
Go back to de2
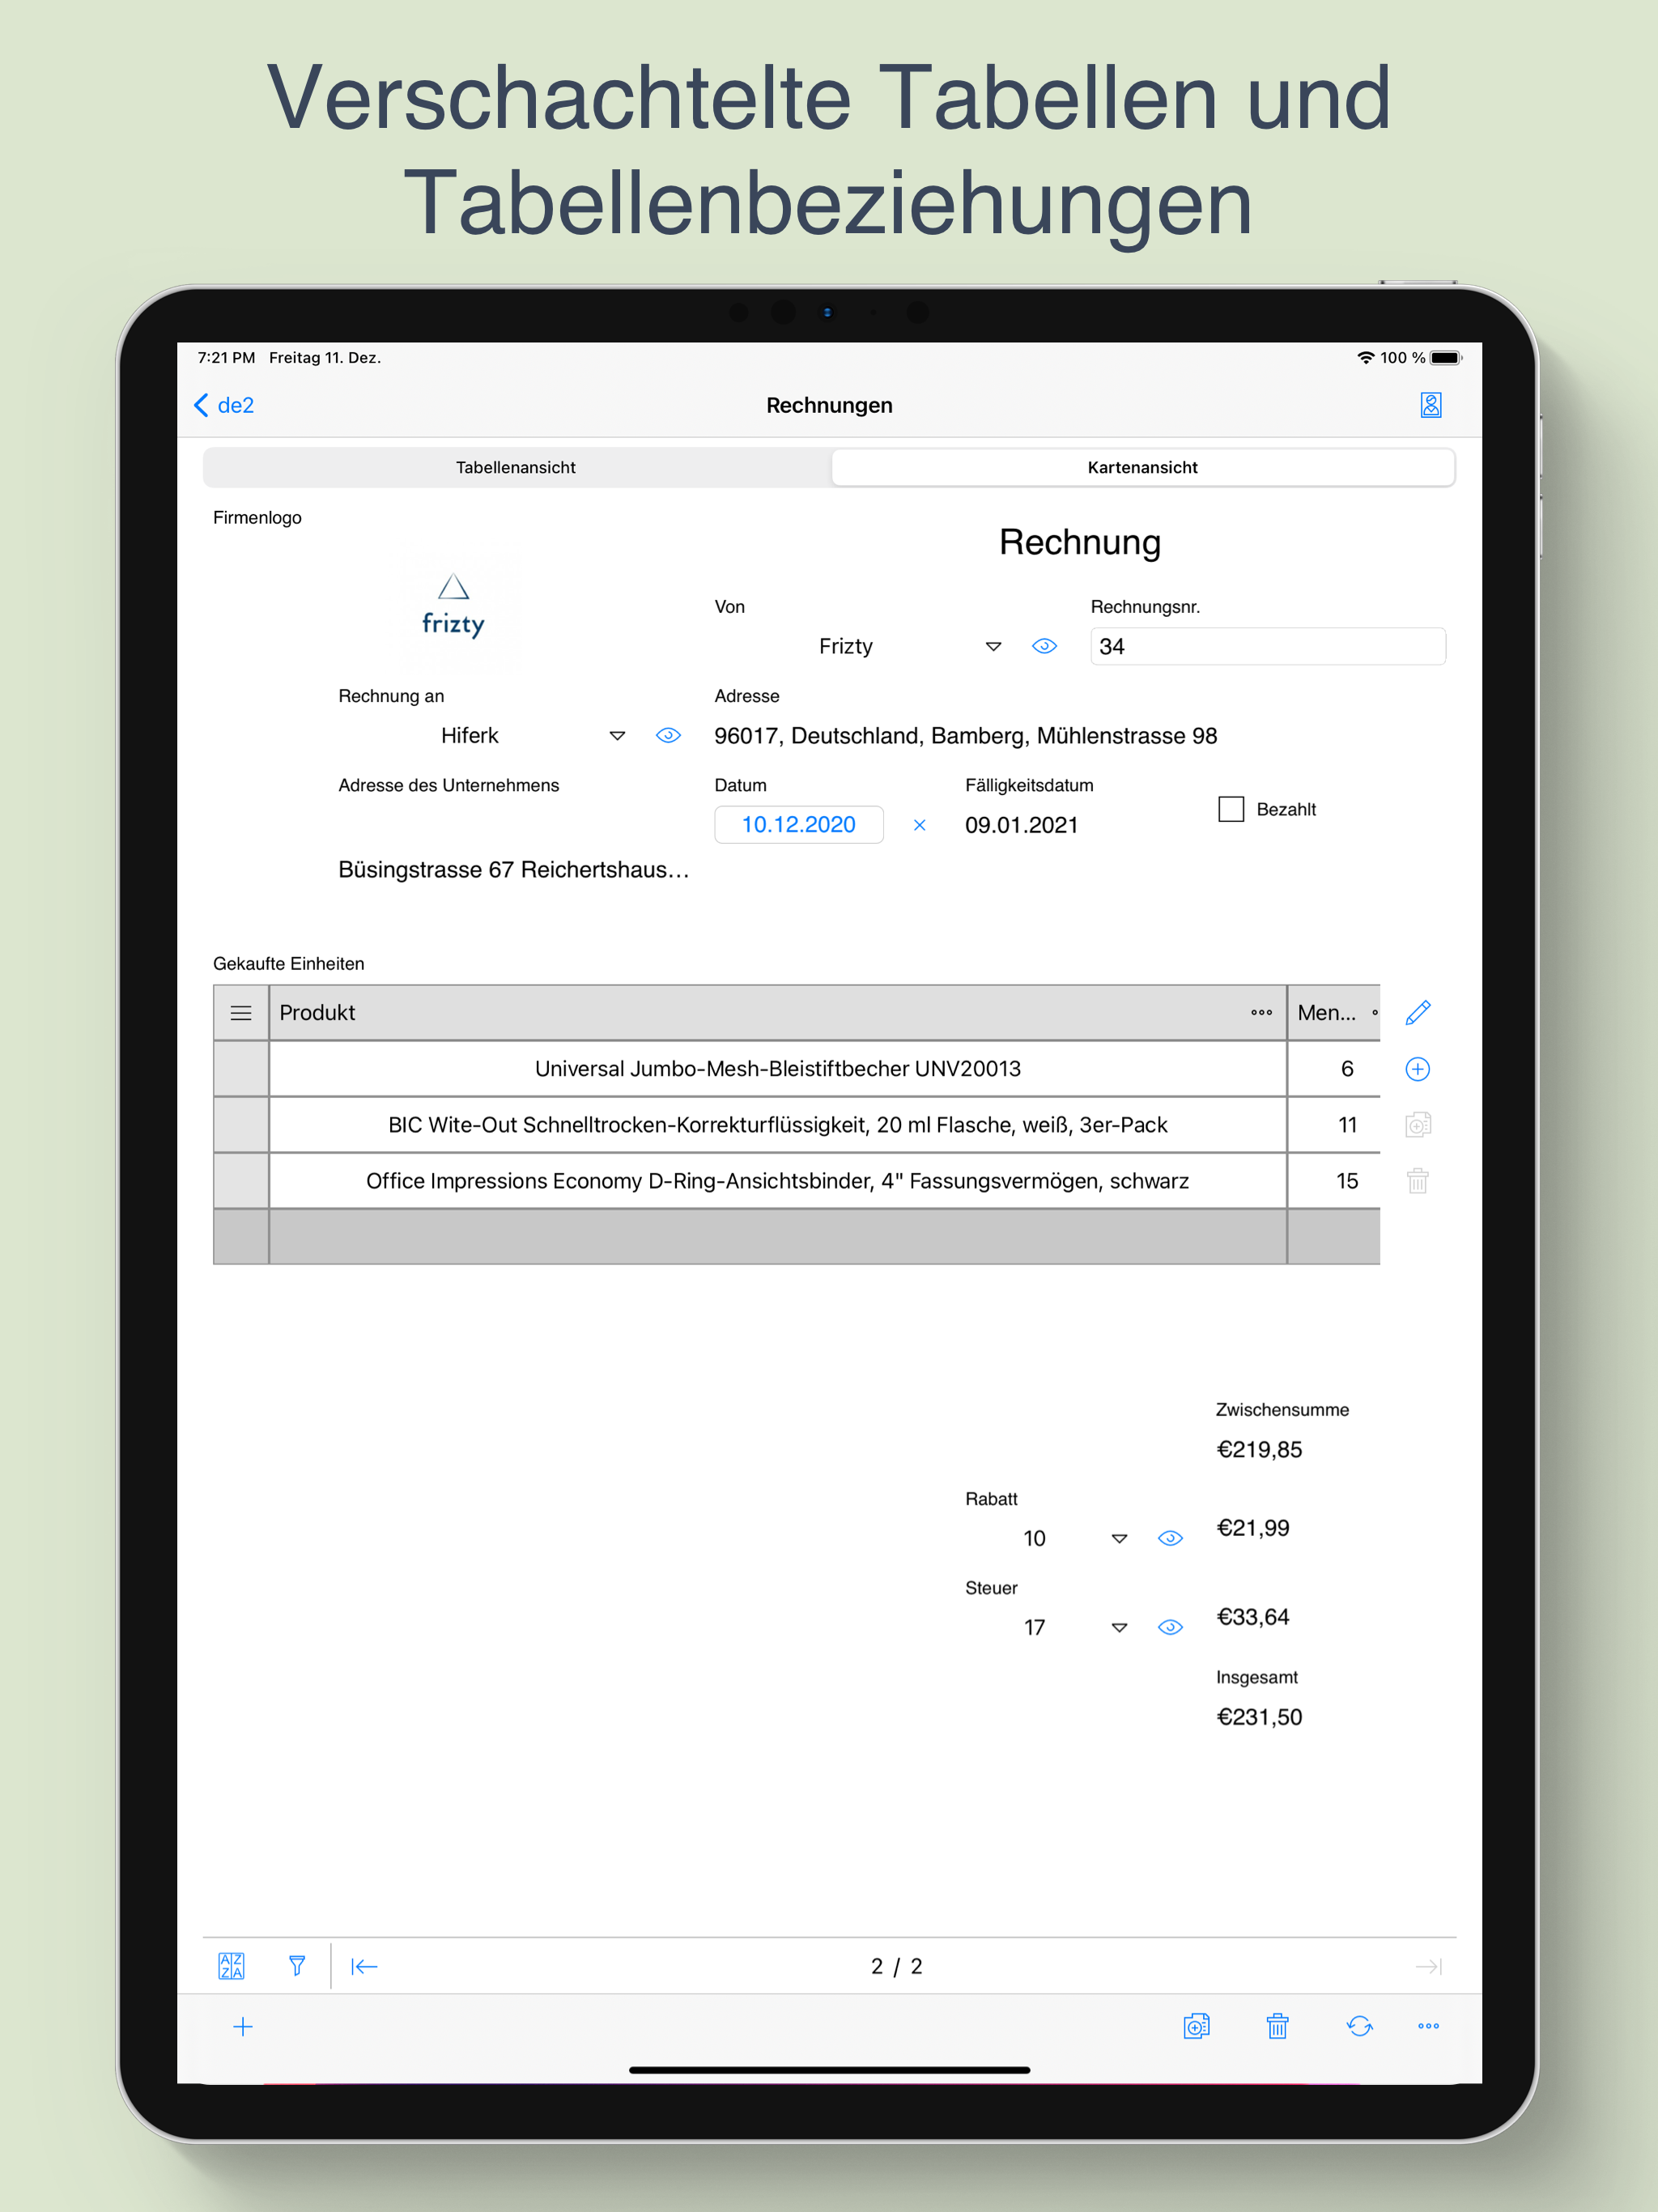click(x=224, y=405)
